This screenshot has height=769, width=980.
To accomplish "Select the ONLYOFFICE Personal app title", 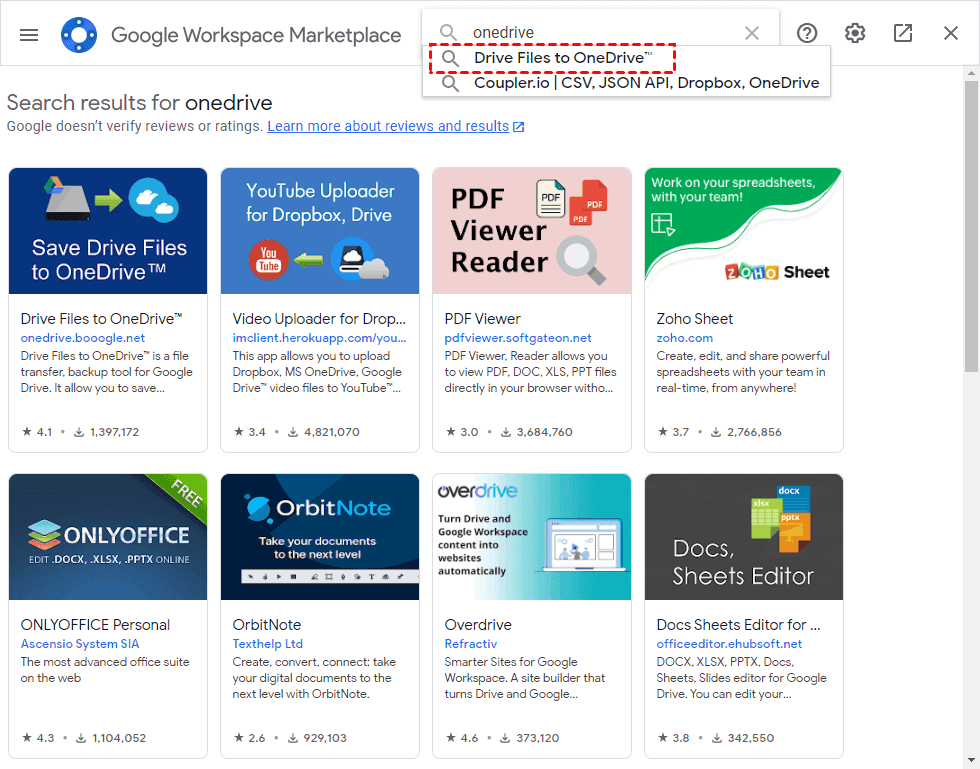I will pyautogui.click(x=96, y=625).
